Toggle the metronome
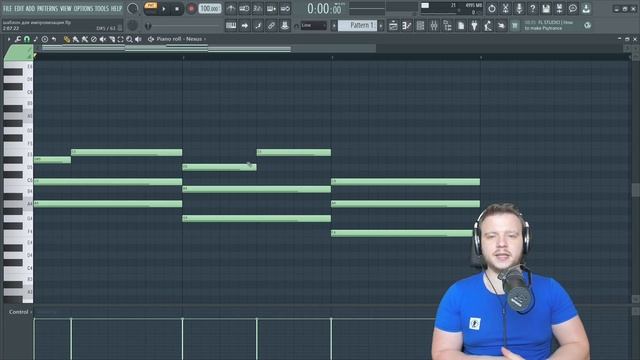This screenshot has width=640, height=360. tap(231, 9)
